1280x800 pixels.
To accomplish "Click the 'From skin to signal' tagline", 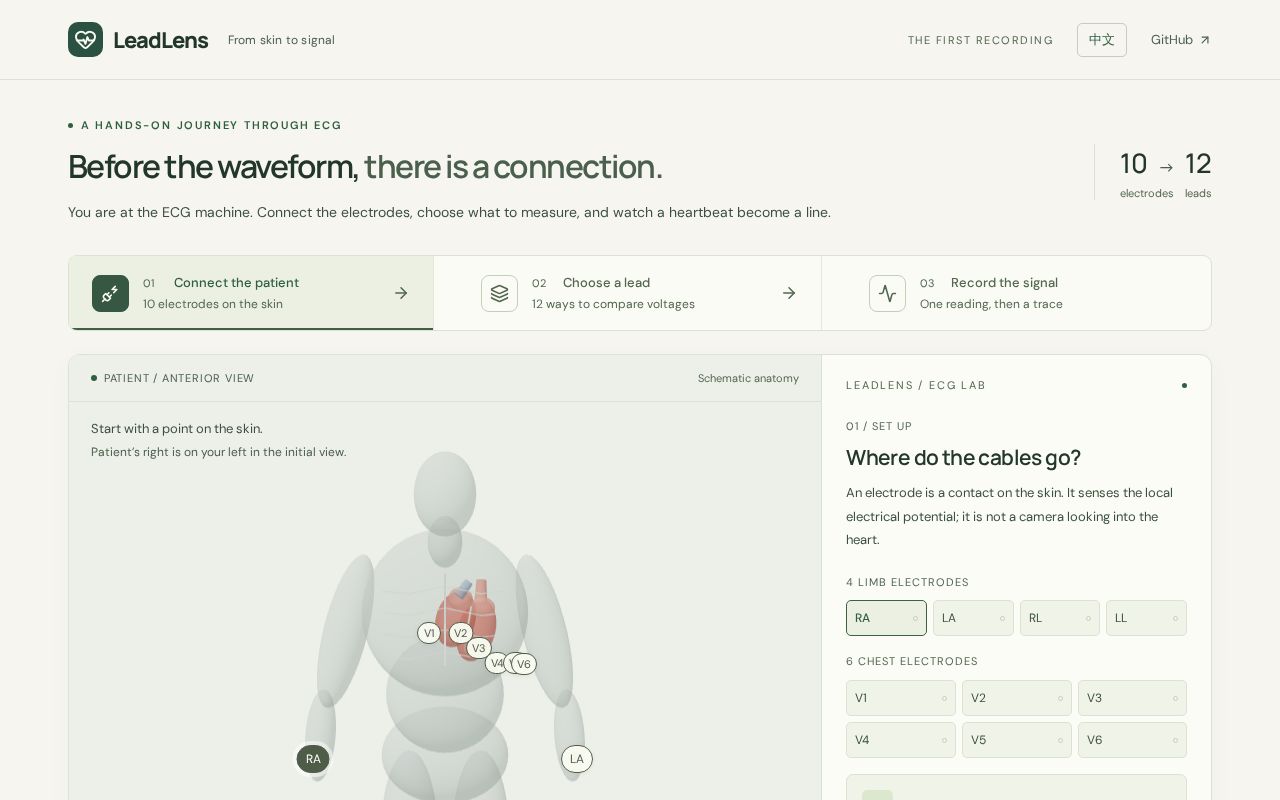I will coord(281,40).
